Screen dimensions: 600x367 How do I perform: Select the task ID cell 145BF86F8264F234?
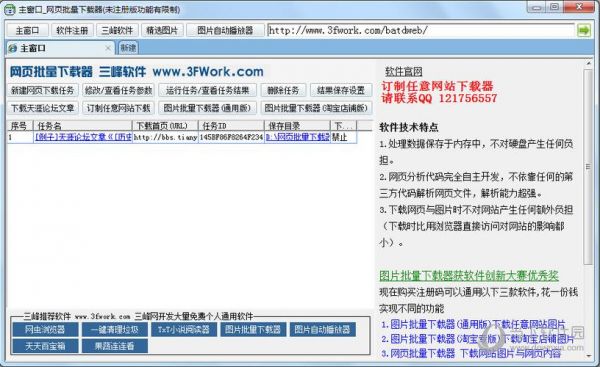pyautogui.click(x=231, y=137)
